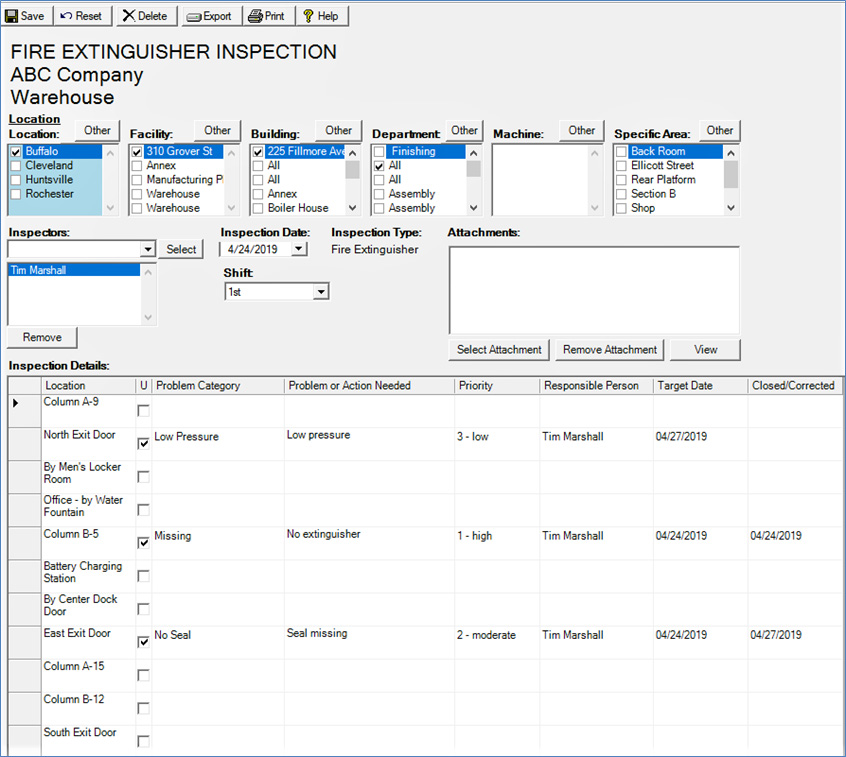Check the Ellicott Street specific area
Viewport: 846px width, 757px height.
point(622,166)
